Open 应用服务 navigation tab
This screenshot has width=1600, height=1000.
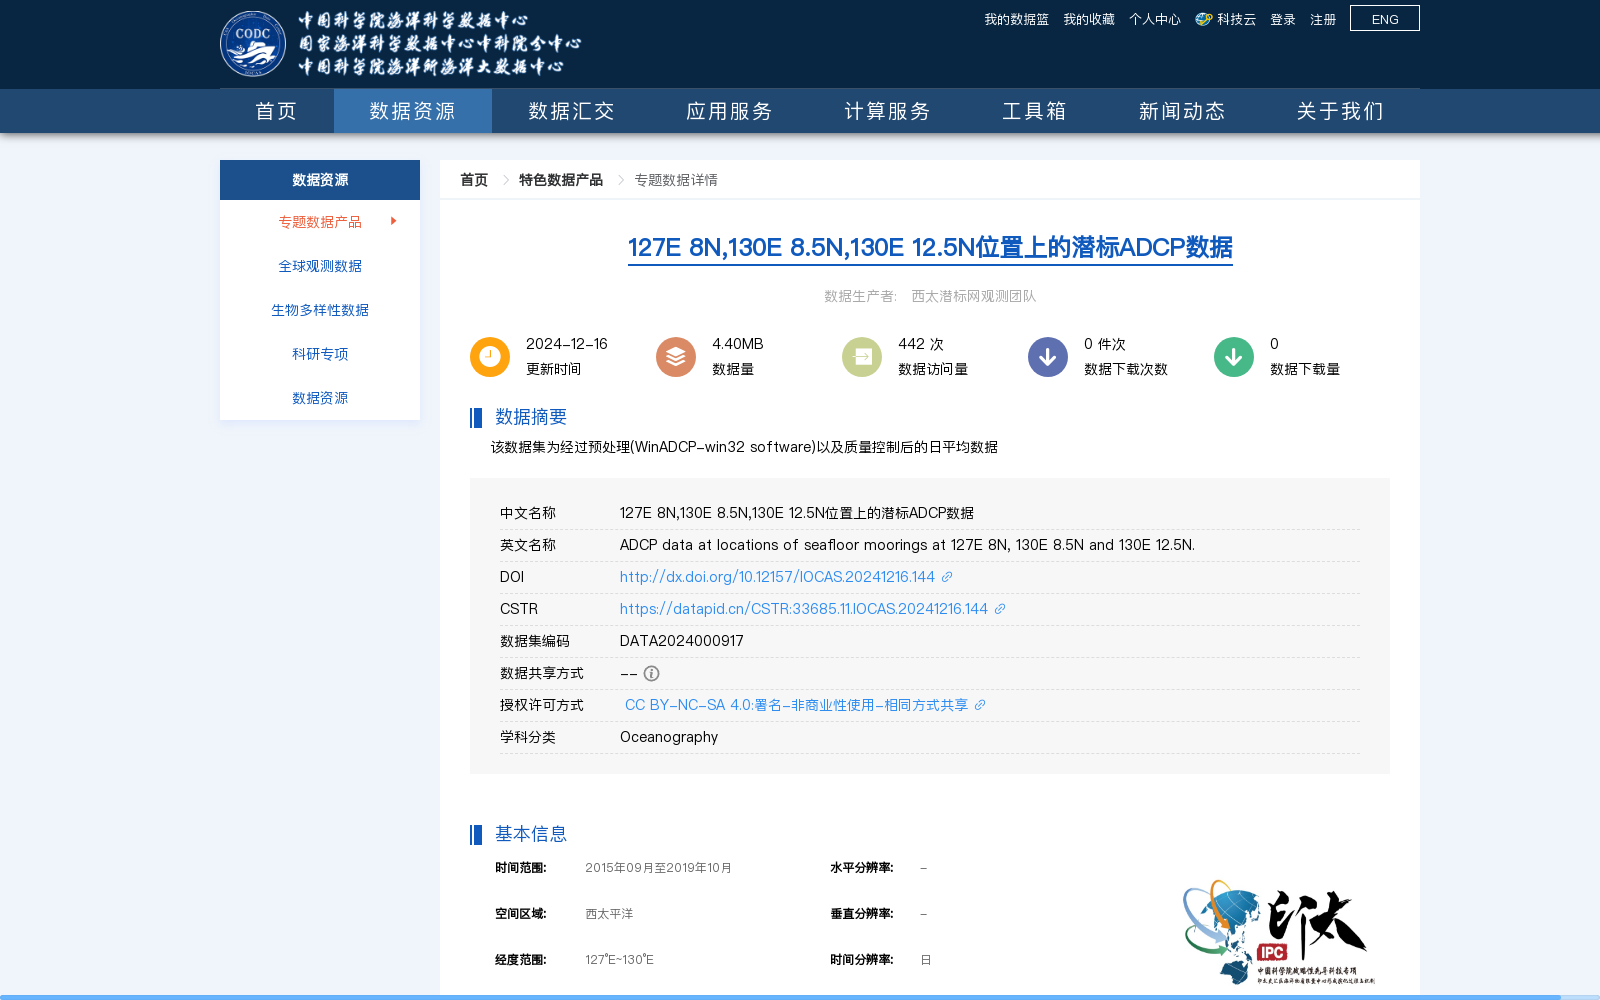tap(729, 111)
